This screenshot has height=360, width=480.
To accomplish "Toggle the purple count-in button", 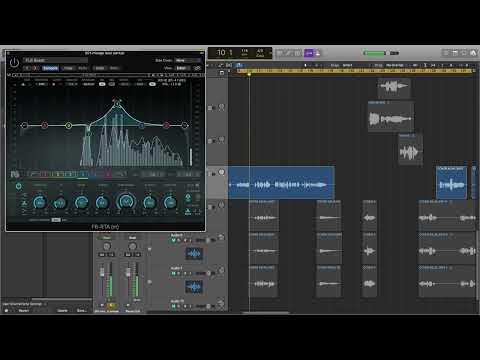I will (x=309, y=53).
